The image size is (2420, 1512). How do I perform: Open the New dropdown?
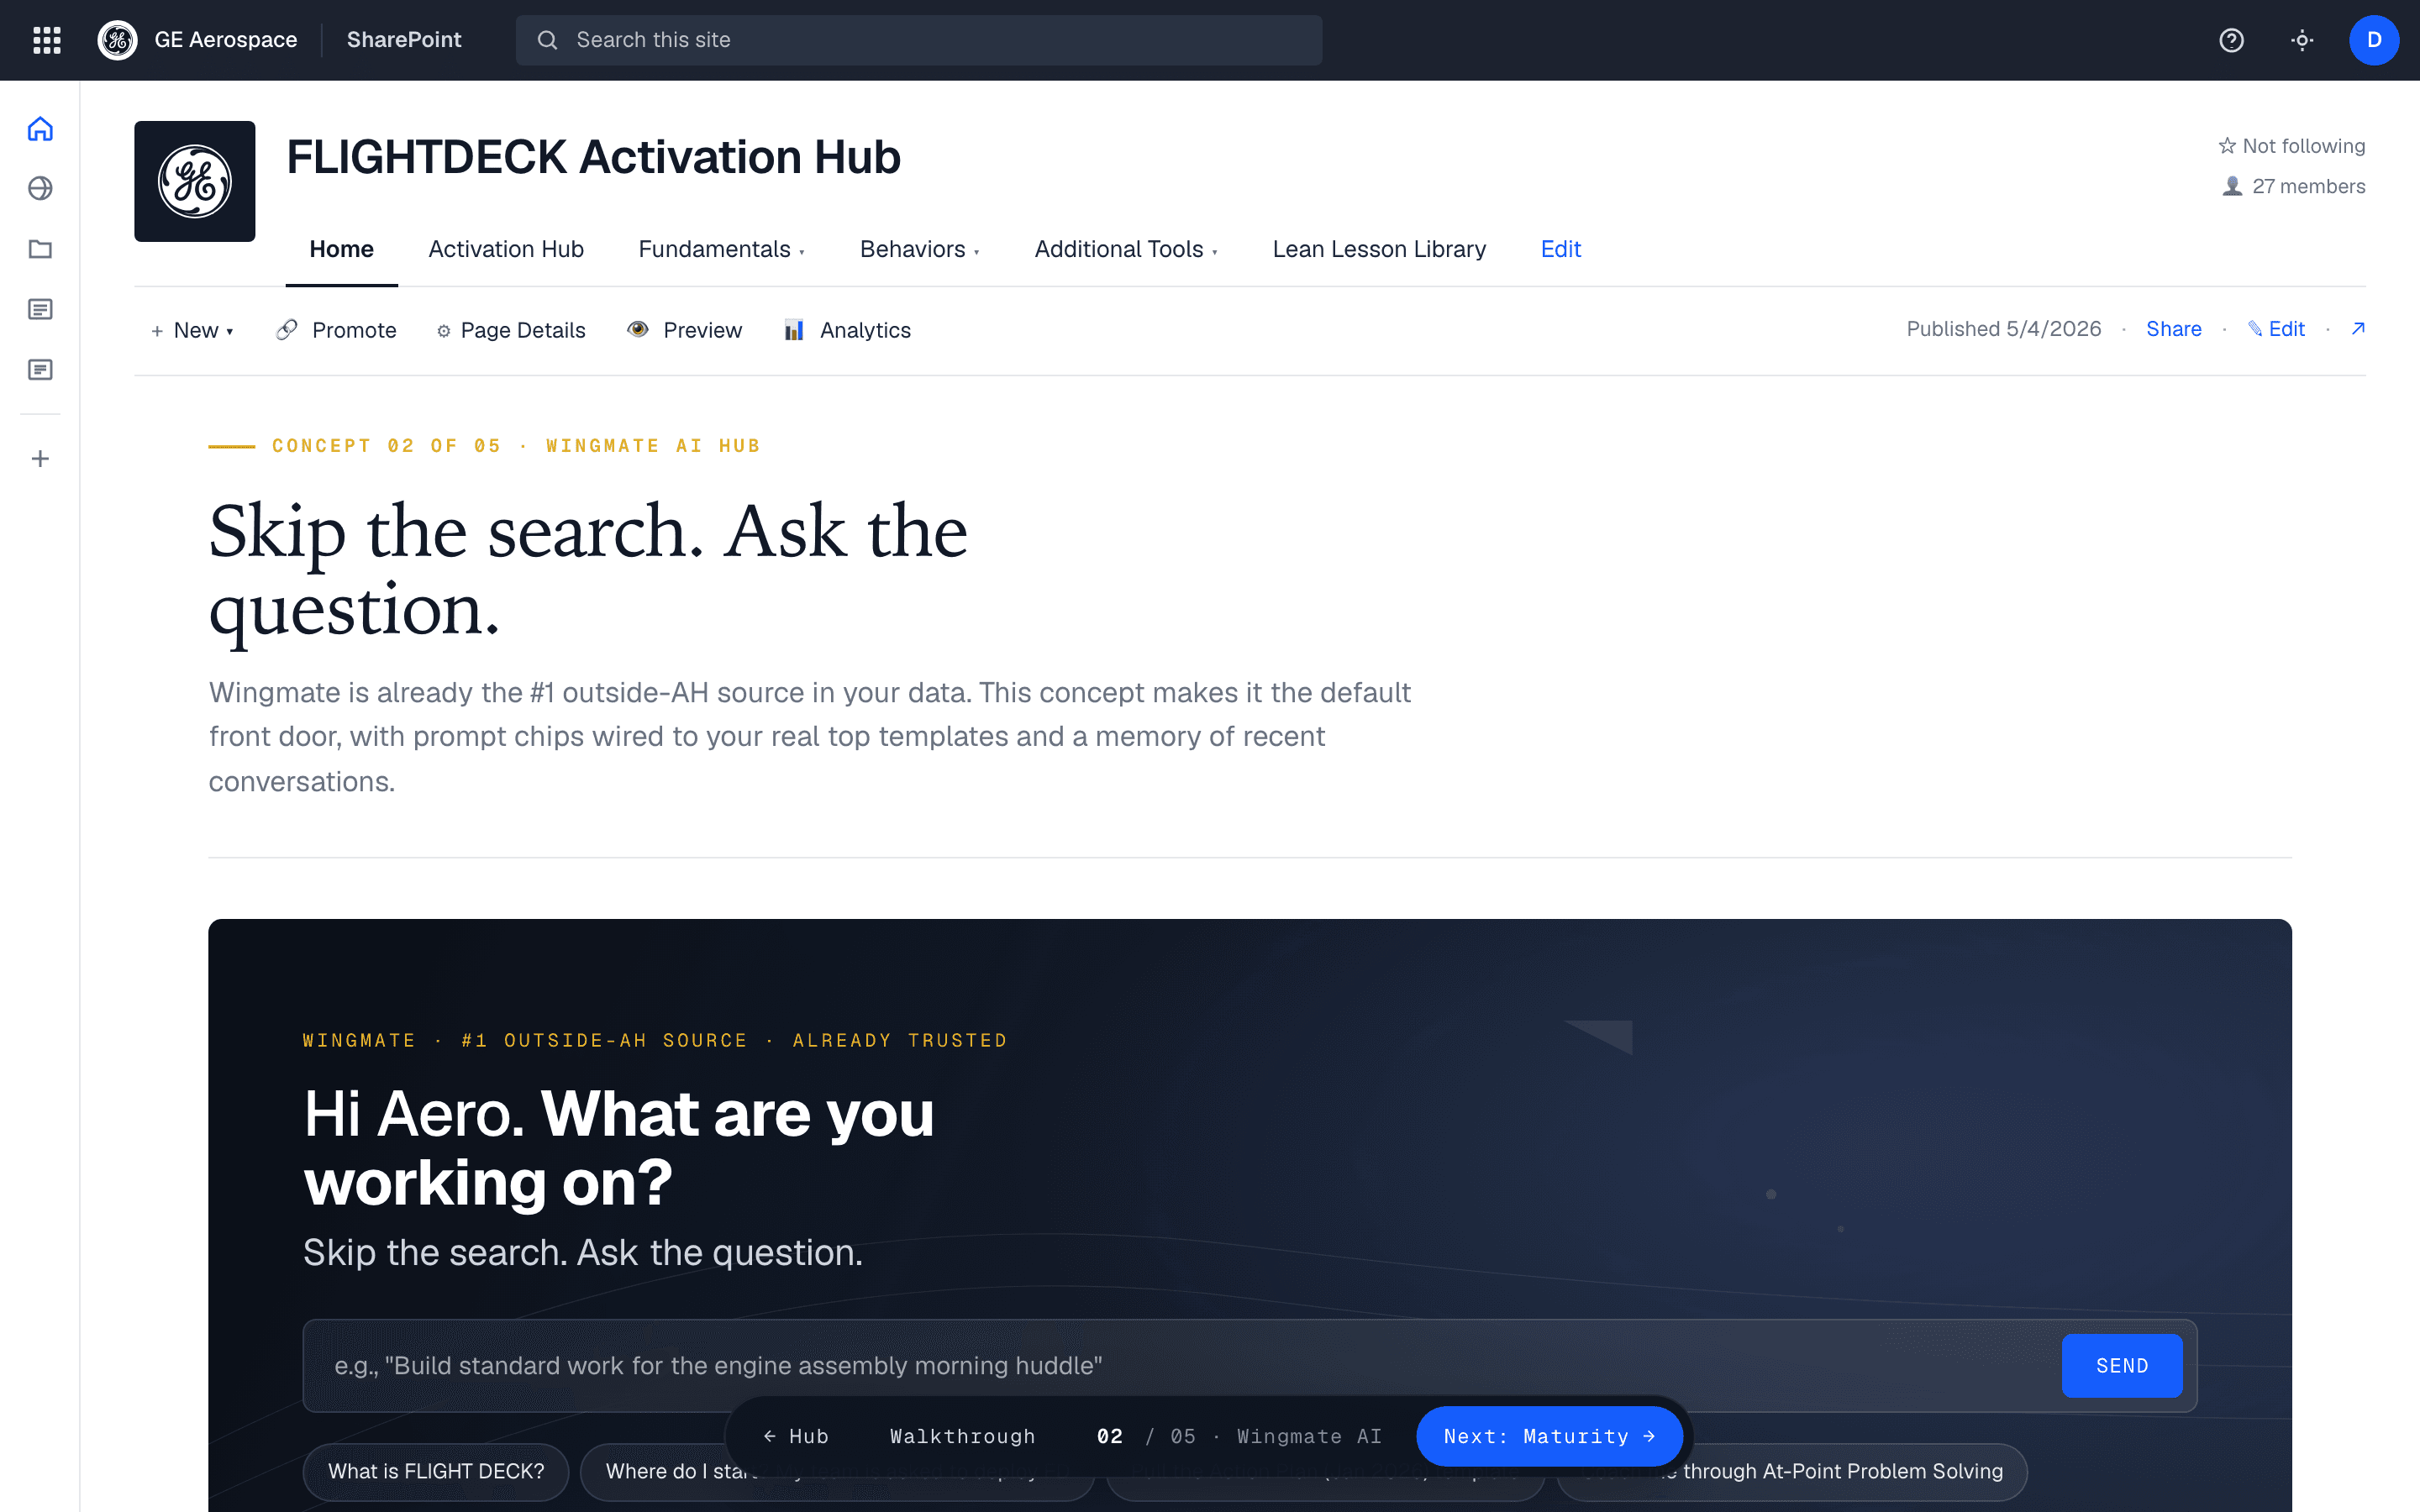click(x=192, y=330)
